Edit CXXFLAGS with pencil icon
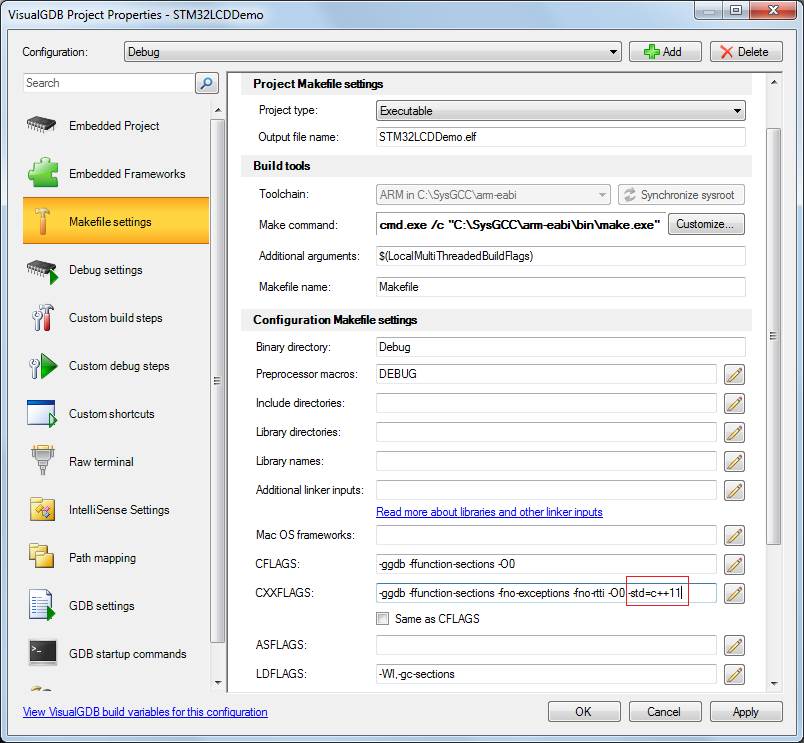 [x=734, y=593]
